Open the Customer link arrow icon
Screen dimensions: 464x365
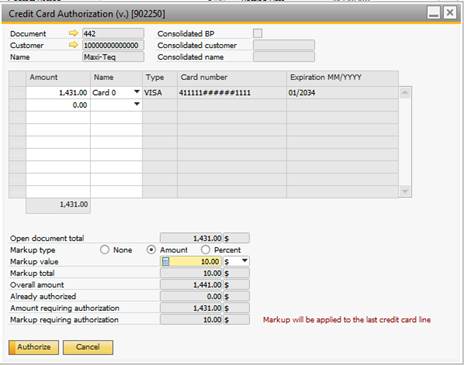[73, 45]
